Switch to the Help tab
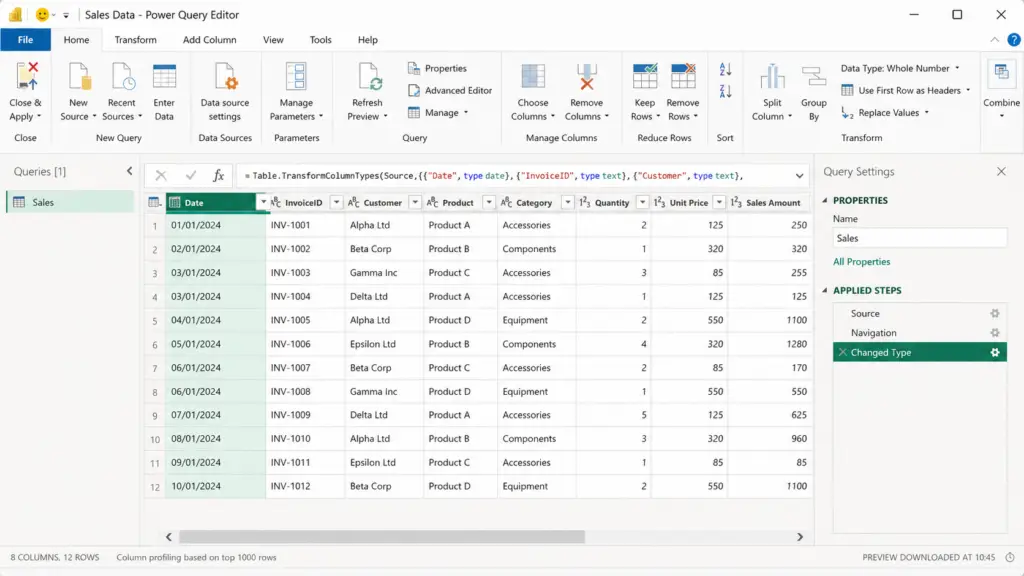This screenshot has height=576, width=1024. coord(368,40)
